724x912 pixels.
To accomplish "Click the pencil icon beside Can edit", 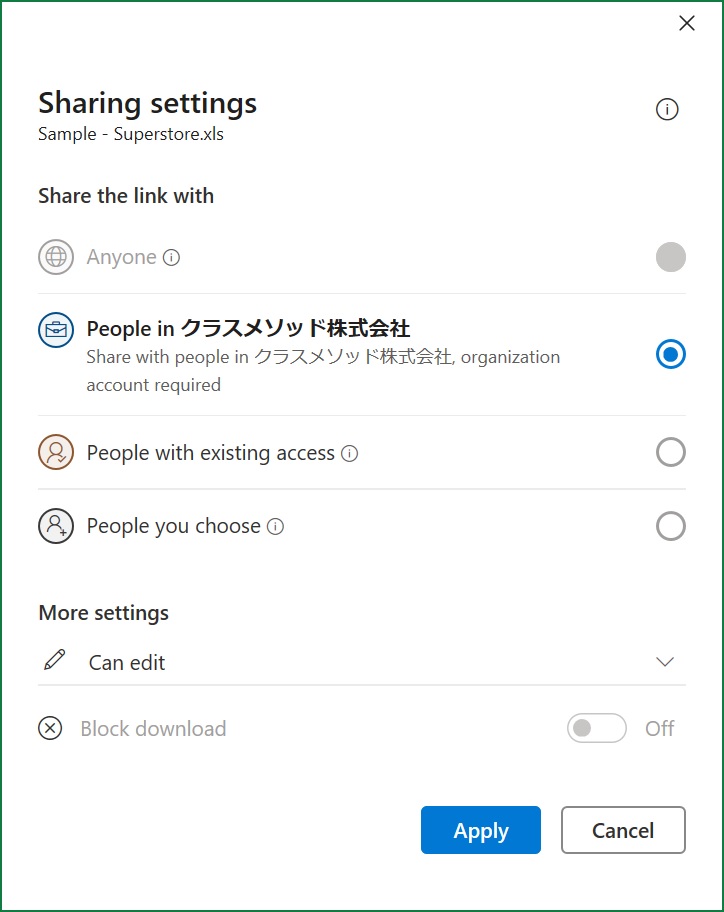I will click(x=55, y=660).
